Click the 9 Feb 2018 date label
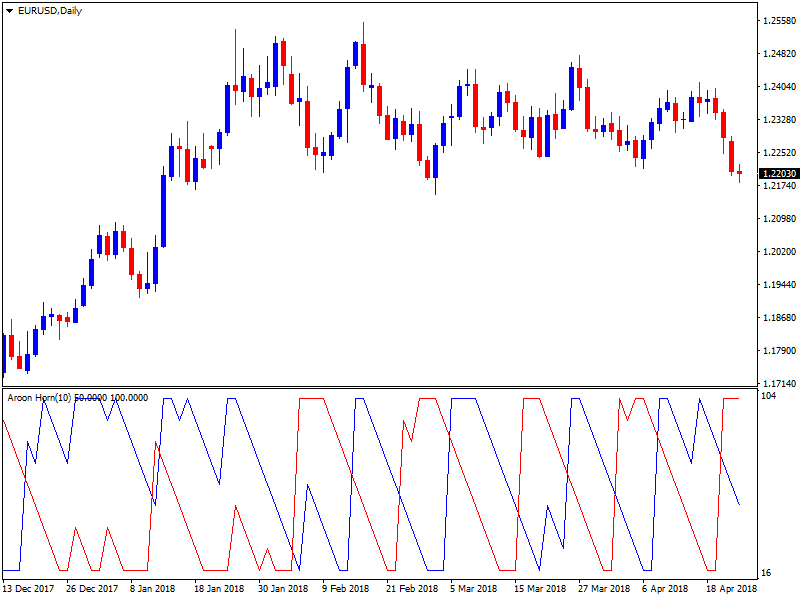The width and height of the screenshot is (800, 600). click(345, 589)
